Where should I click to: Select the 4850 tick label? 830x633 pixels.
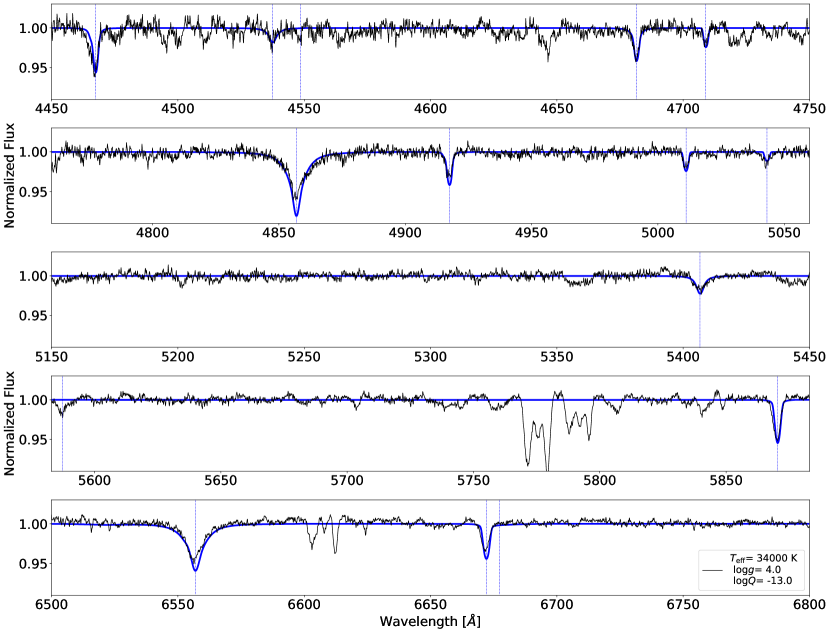[278, 232]
